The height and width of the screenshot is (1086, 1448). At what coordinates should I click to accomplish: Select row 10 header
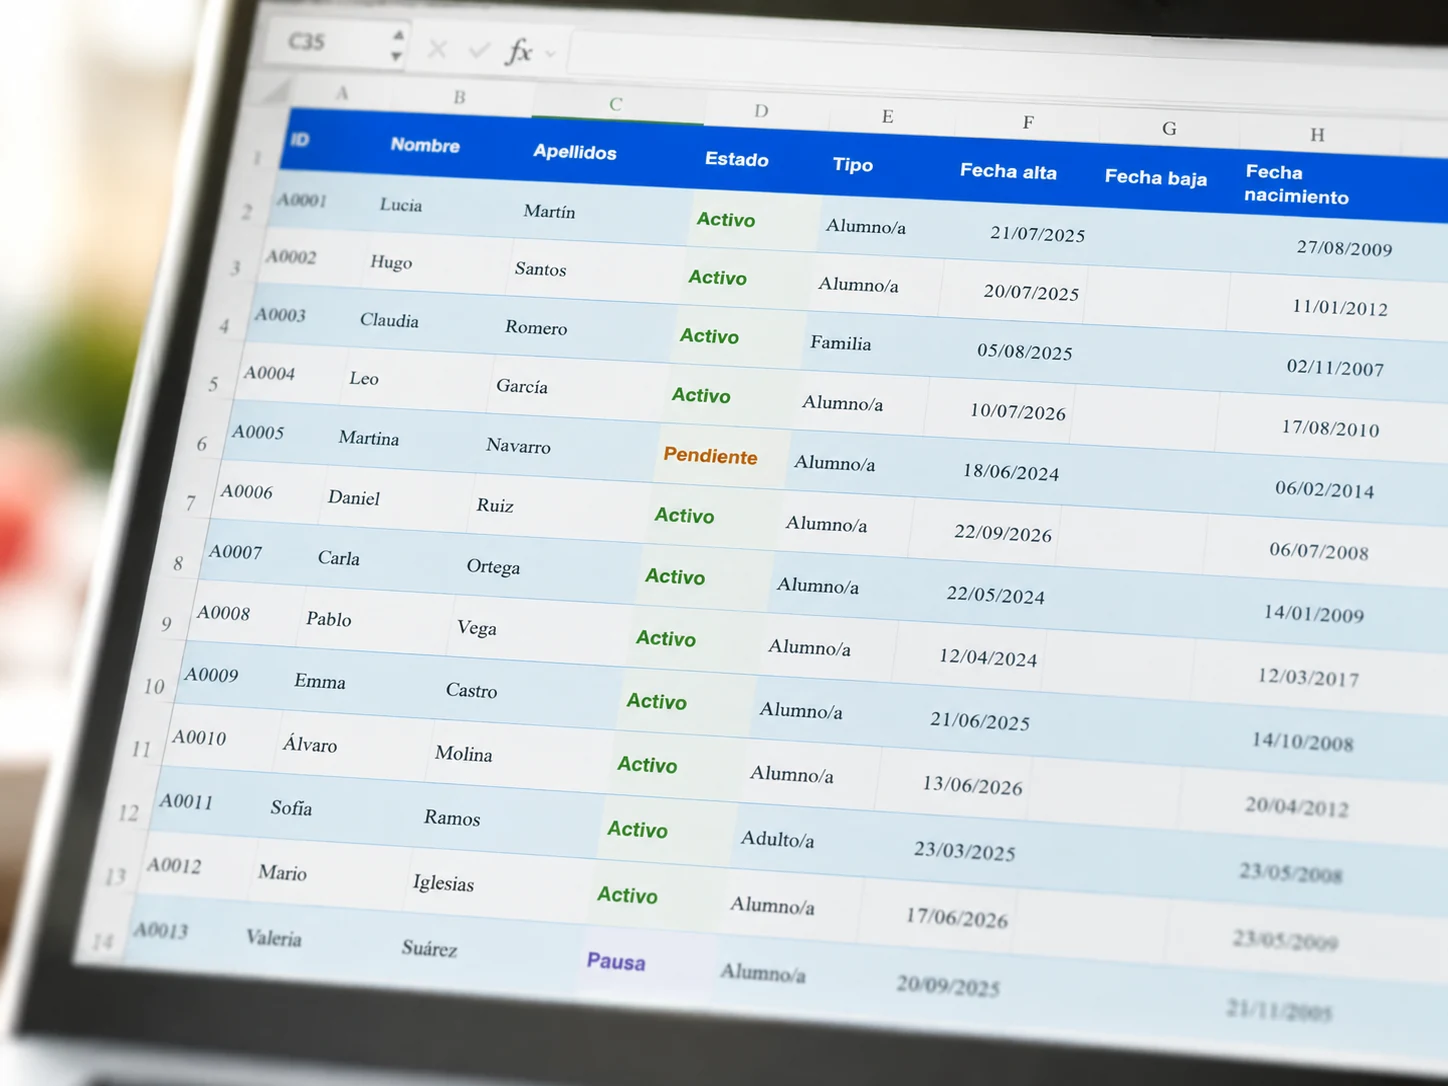[x=154, y=686]
